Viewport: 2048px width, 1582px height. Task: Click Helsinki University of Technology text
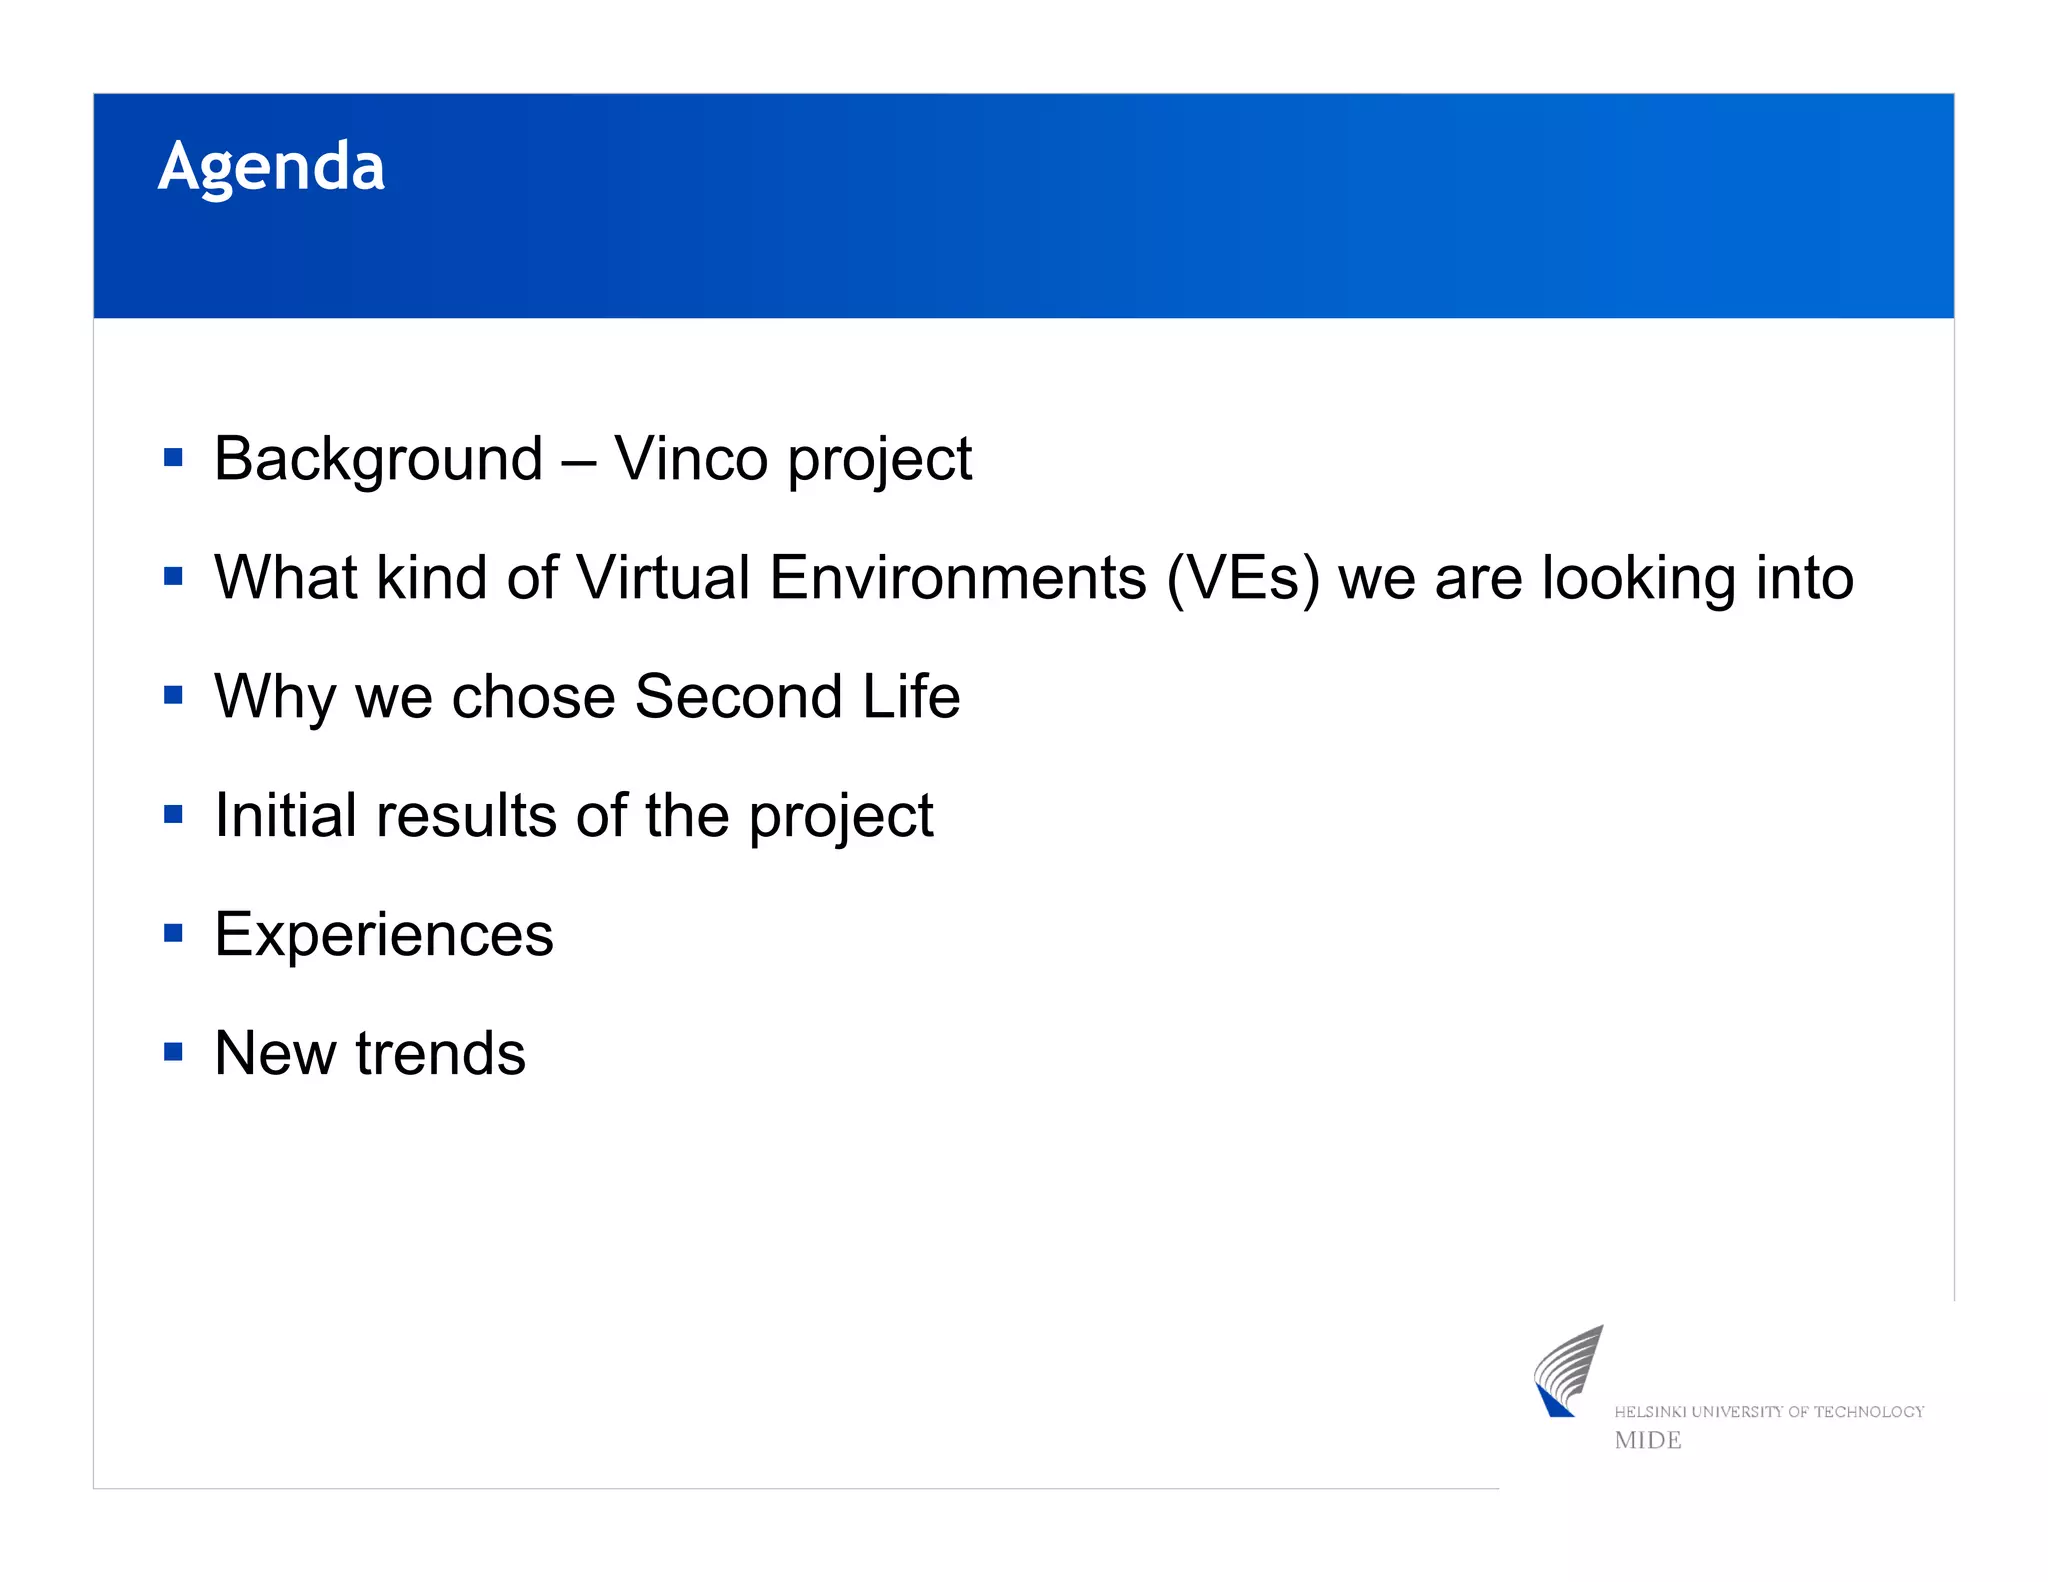click(1768, 1412)
